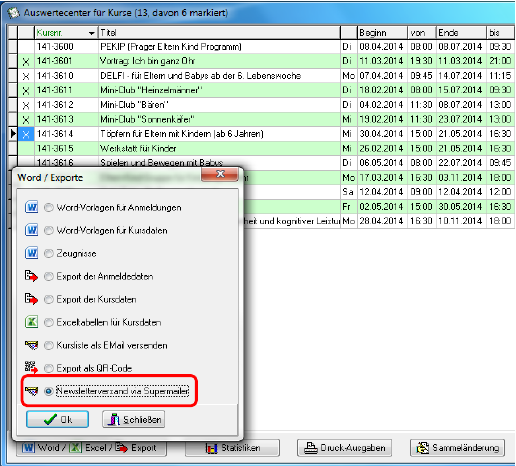The height and width of the screenshot is (466, 516).
Task: Click printer icon on Druck-Ausgaben button
Action: point(311,448)
